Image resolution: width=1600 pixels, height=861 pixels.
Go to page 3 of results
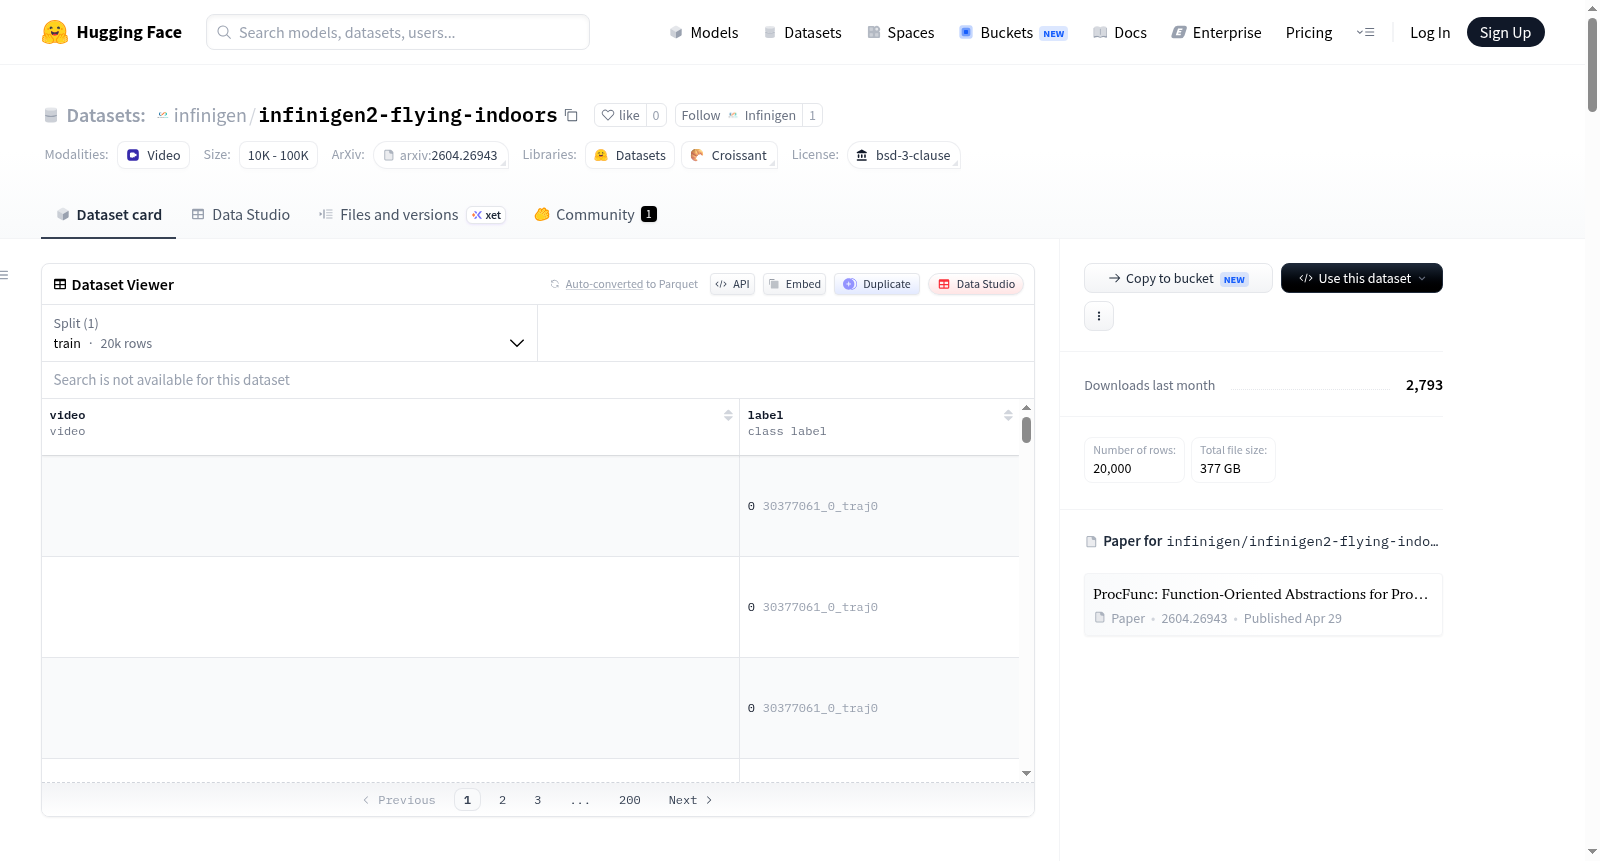pyautogui.click(x=538, y=800)
